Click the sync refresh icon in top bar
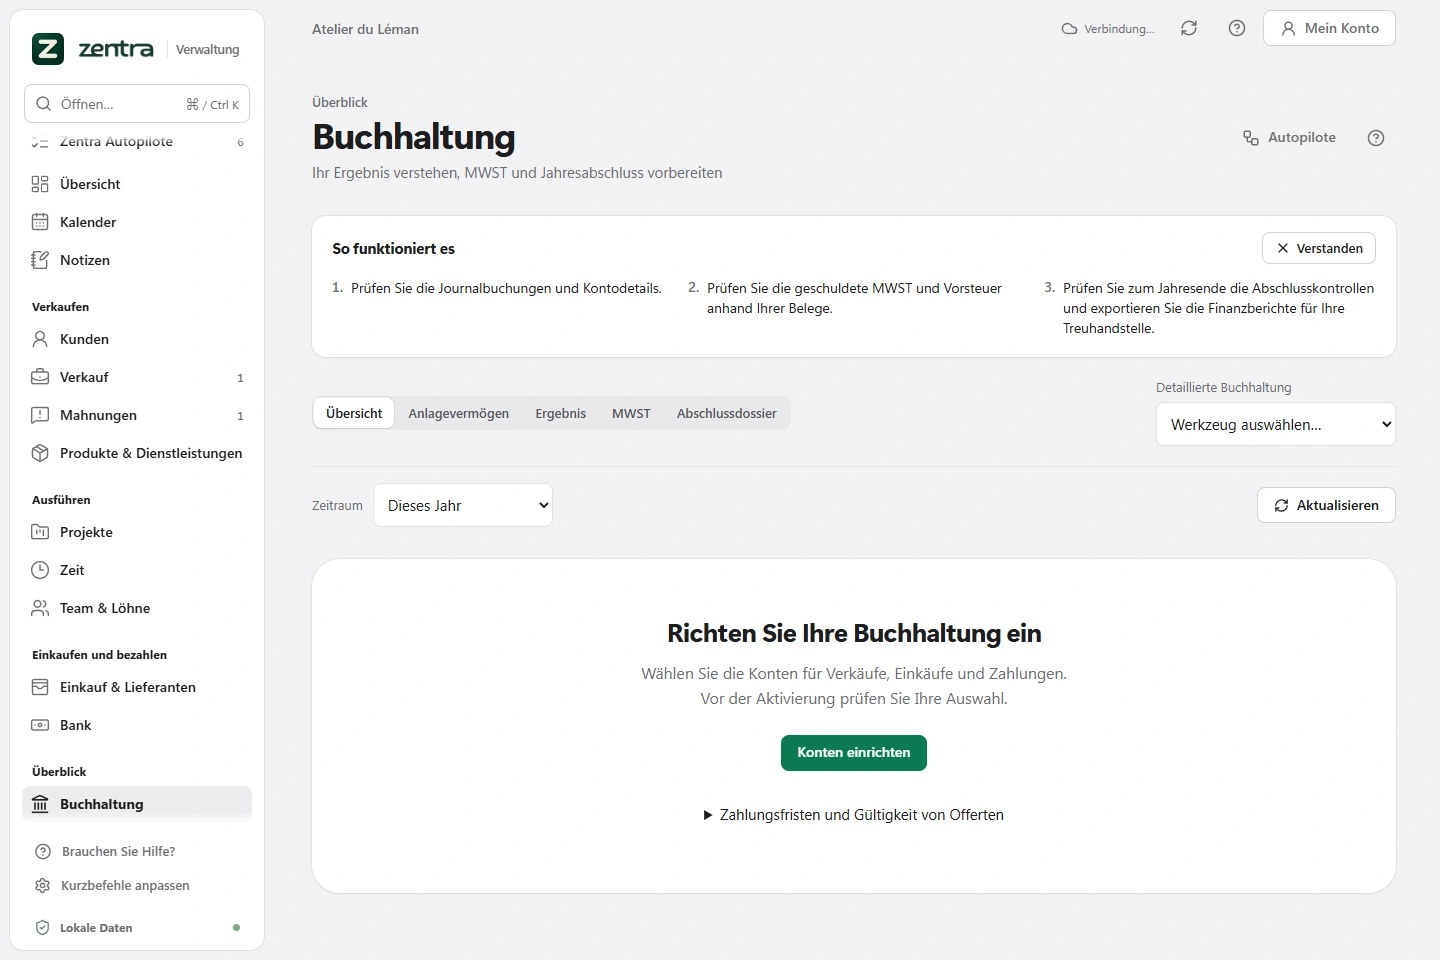The width and height of the screenshot is (1440, 960). (x=1189, y=28)
